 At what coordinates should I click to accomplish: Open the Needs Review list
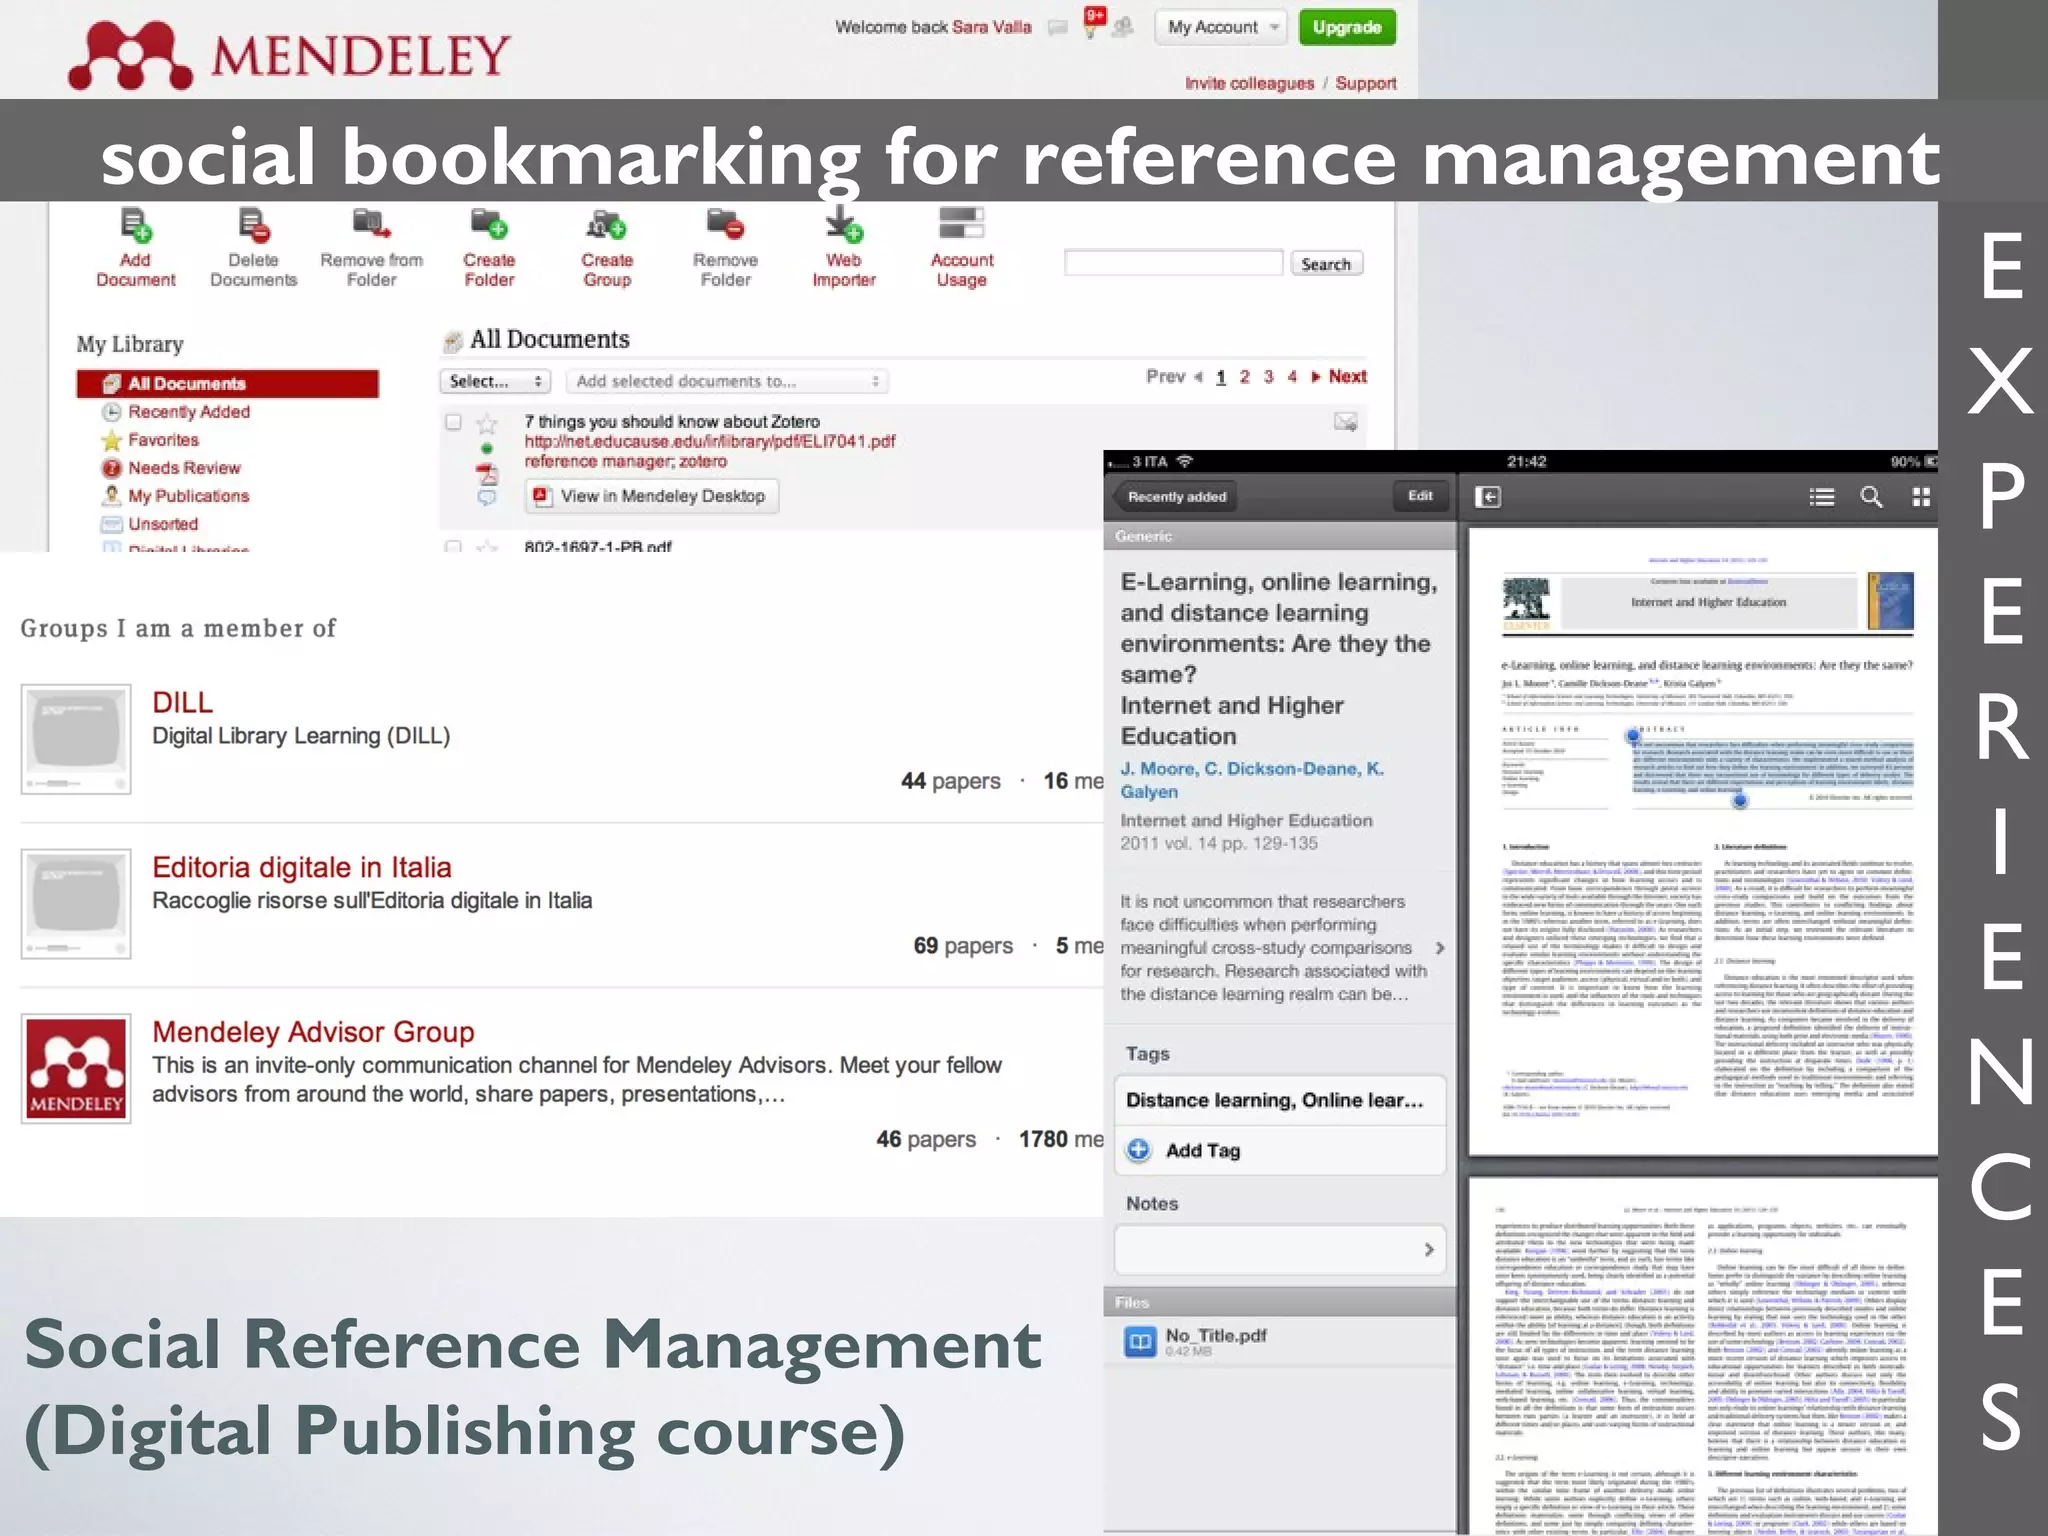point(184,468)
